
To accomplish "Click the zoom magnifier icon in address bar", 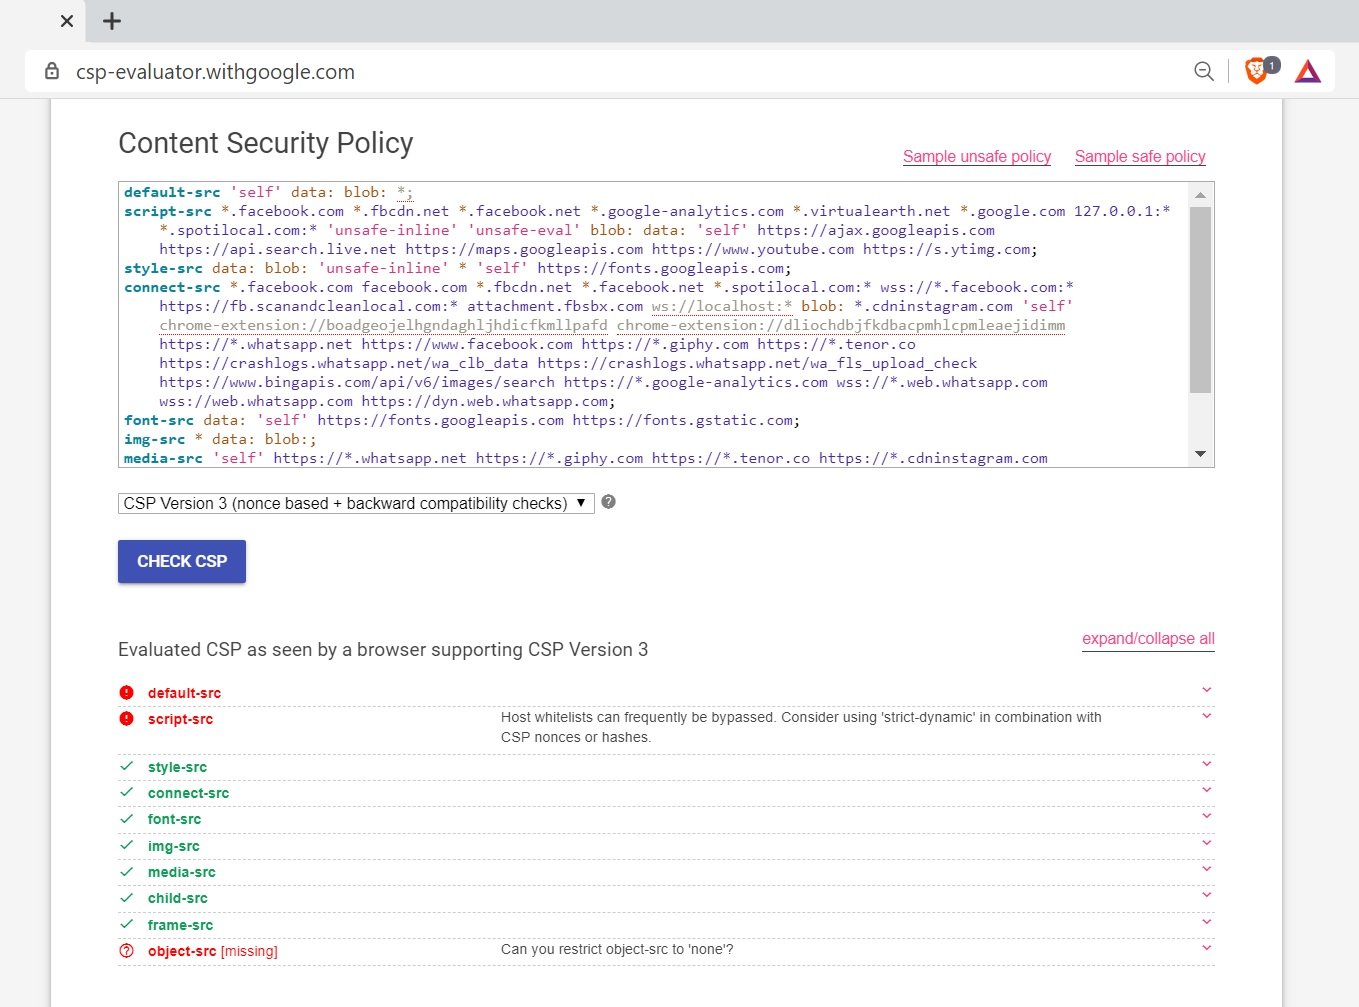I will click(x=1204, y=71).
